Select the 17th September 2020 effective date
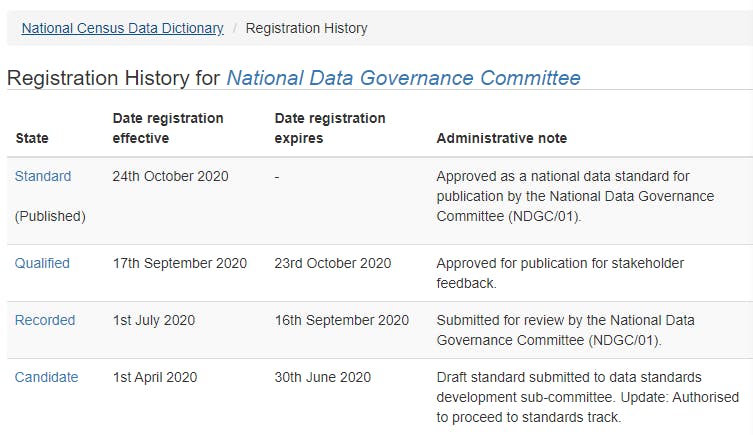Viewport: 753px width, 435px height. click(x=180, y=263)
